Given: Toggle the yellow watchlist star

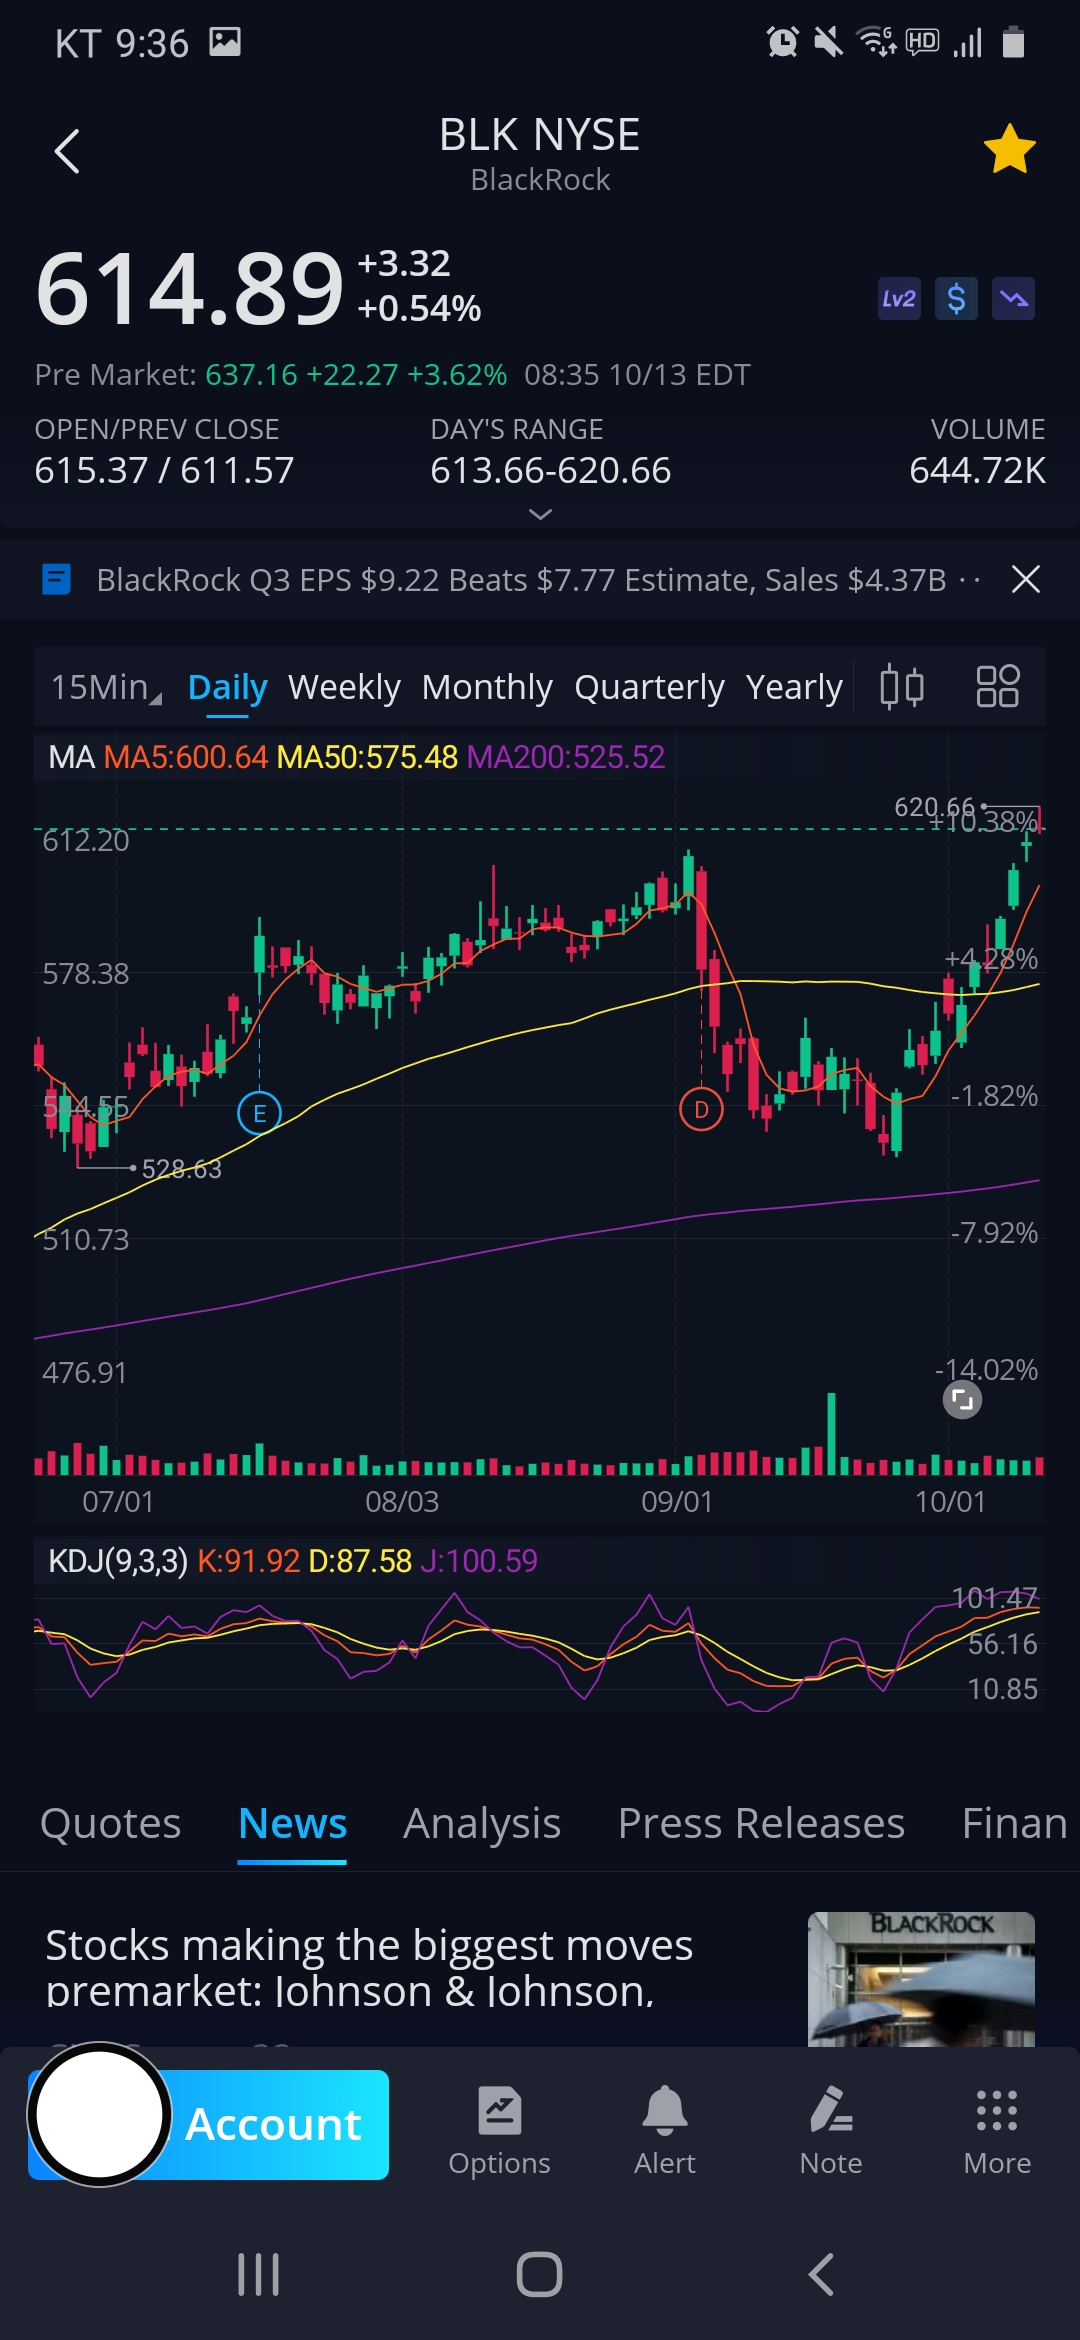Looking at the screenshot, I should point(1009,150).
